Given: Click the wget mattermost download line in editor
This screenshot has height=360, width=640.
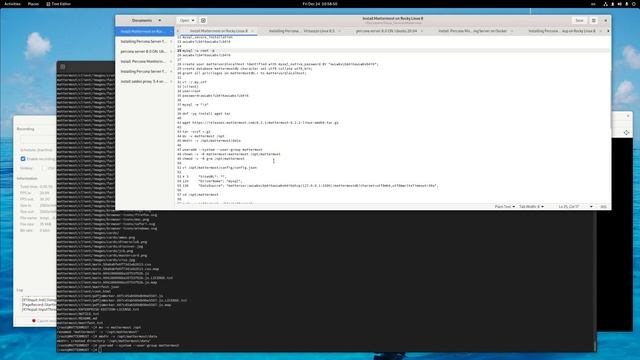Looking at the screenshot, I should 260,122.
